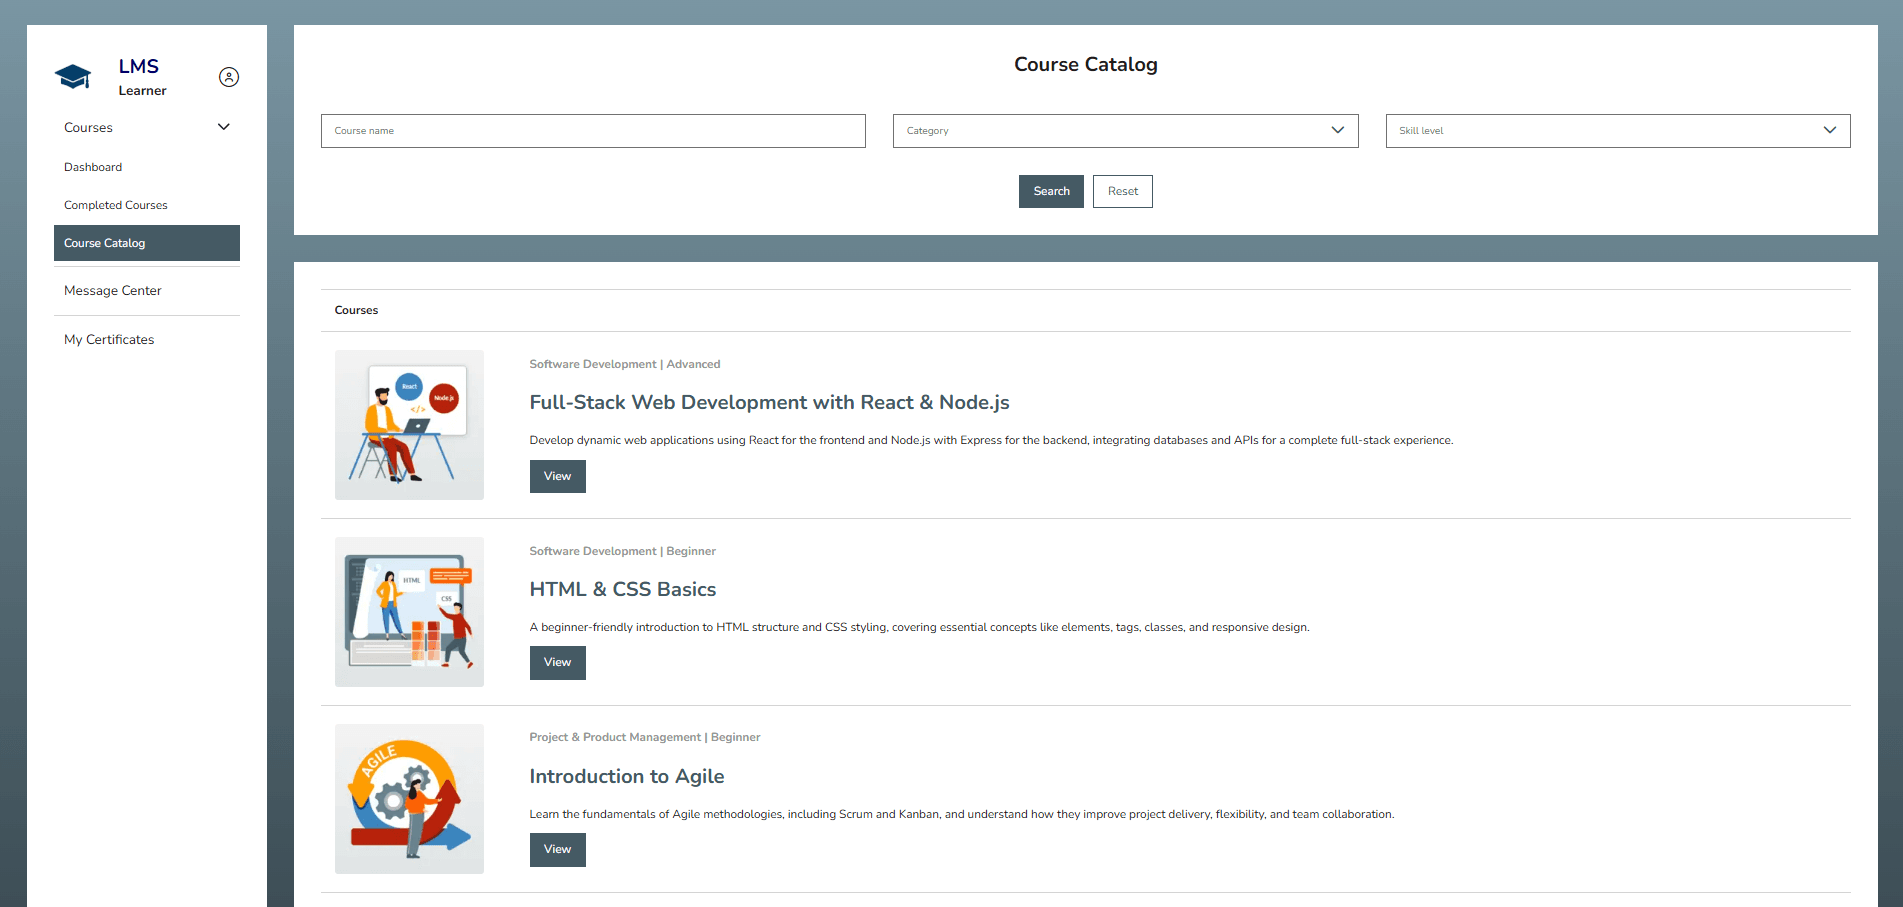Open the HTML & CSS Basics course title
Image resolution: width=1903 pixels, height=907 pixels.
(x=622, y=589)
